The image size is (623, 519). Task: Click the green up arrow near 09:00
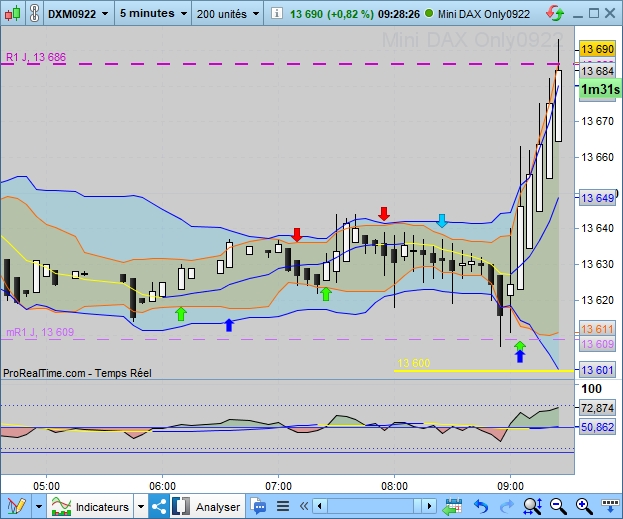click(520, 345)
